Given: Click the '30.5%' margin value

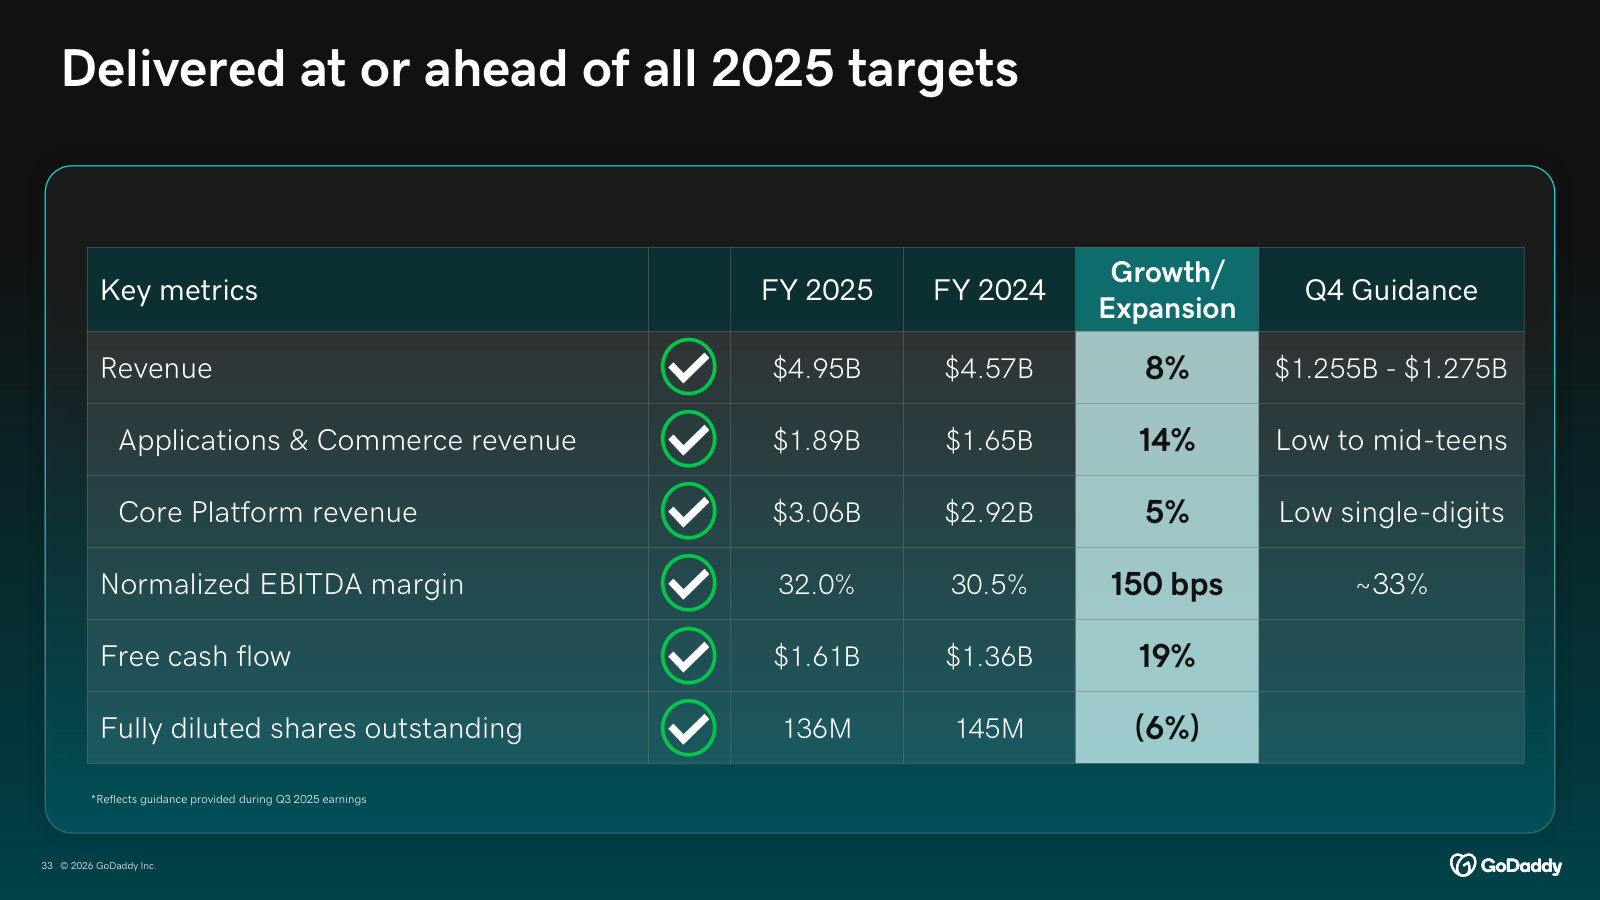Looking at the screenshot, I should point(989,584).
